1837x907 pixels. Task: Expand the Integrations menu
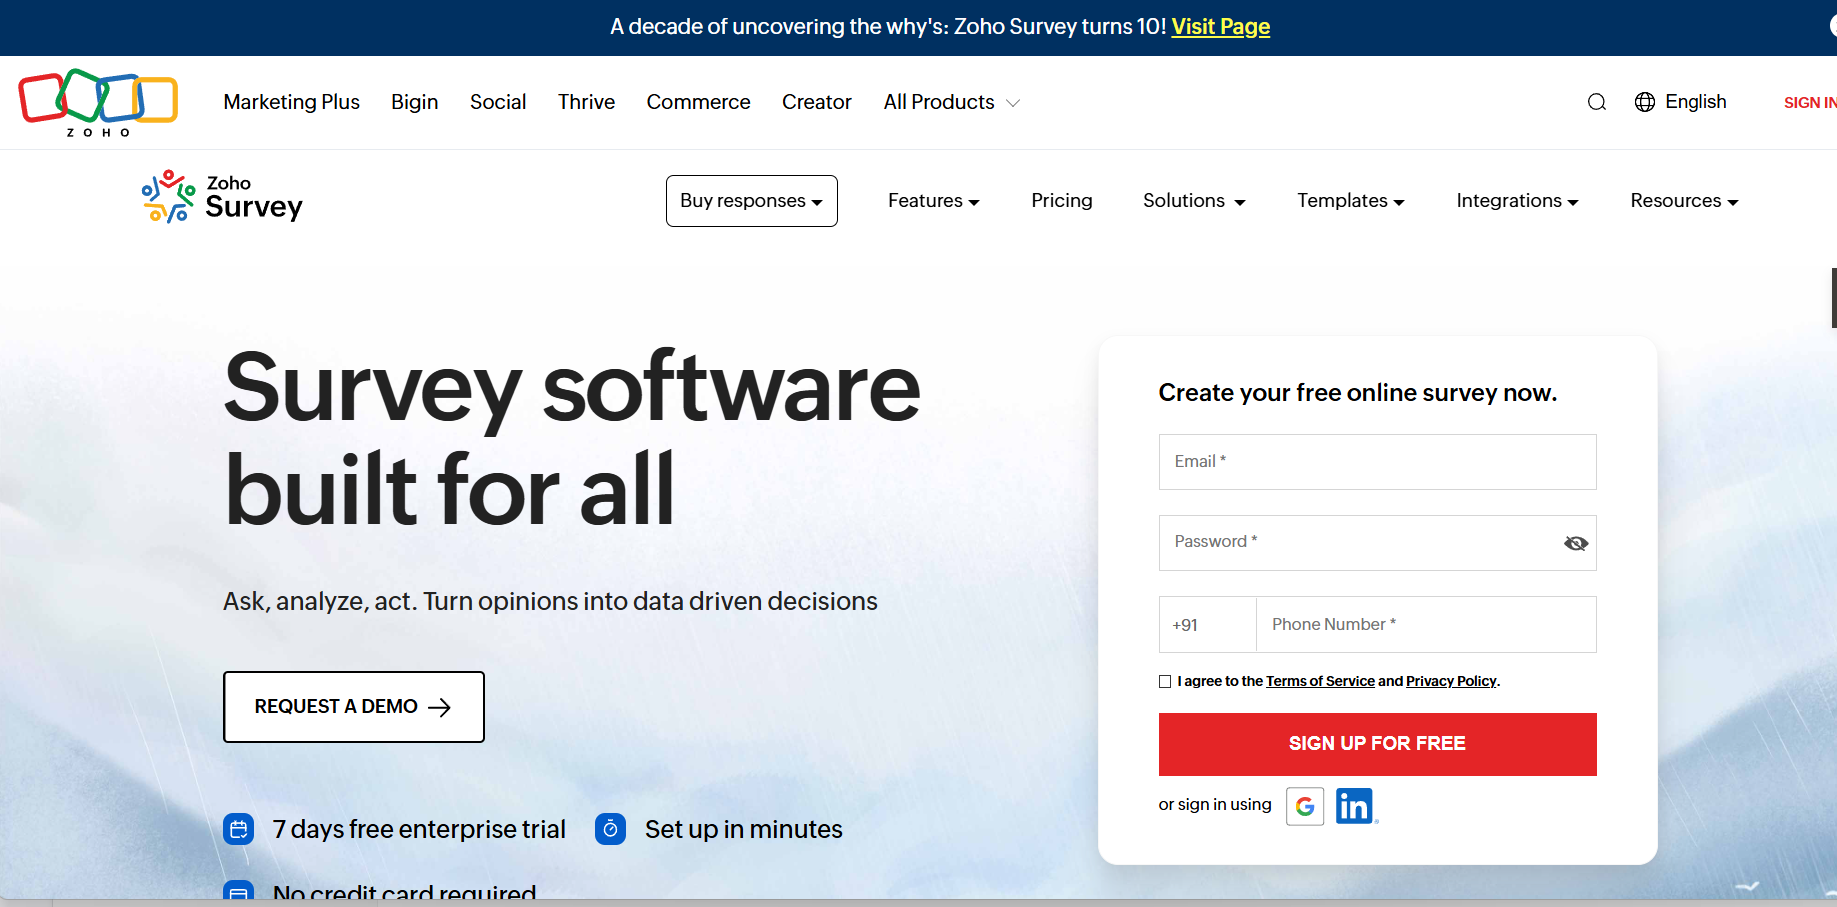point(1517,201)
